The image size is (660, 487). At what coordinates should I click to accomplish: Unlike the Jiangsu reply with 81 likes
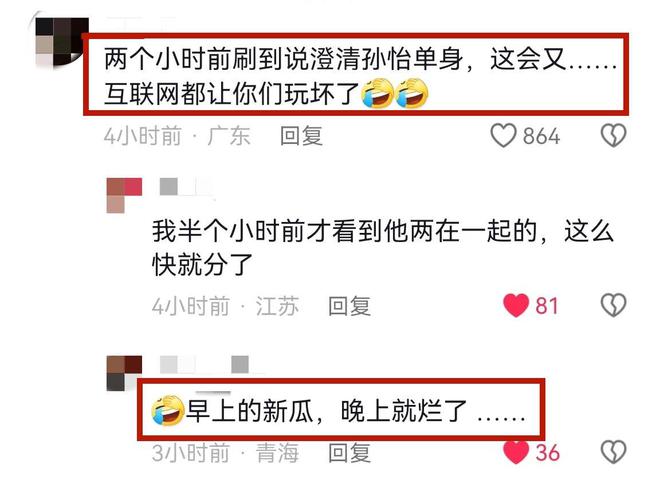pyautogui.click(x=516, y=305)
